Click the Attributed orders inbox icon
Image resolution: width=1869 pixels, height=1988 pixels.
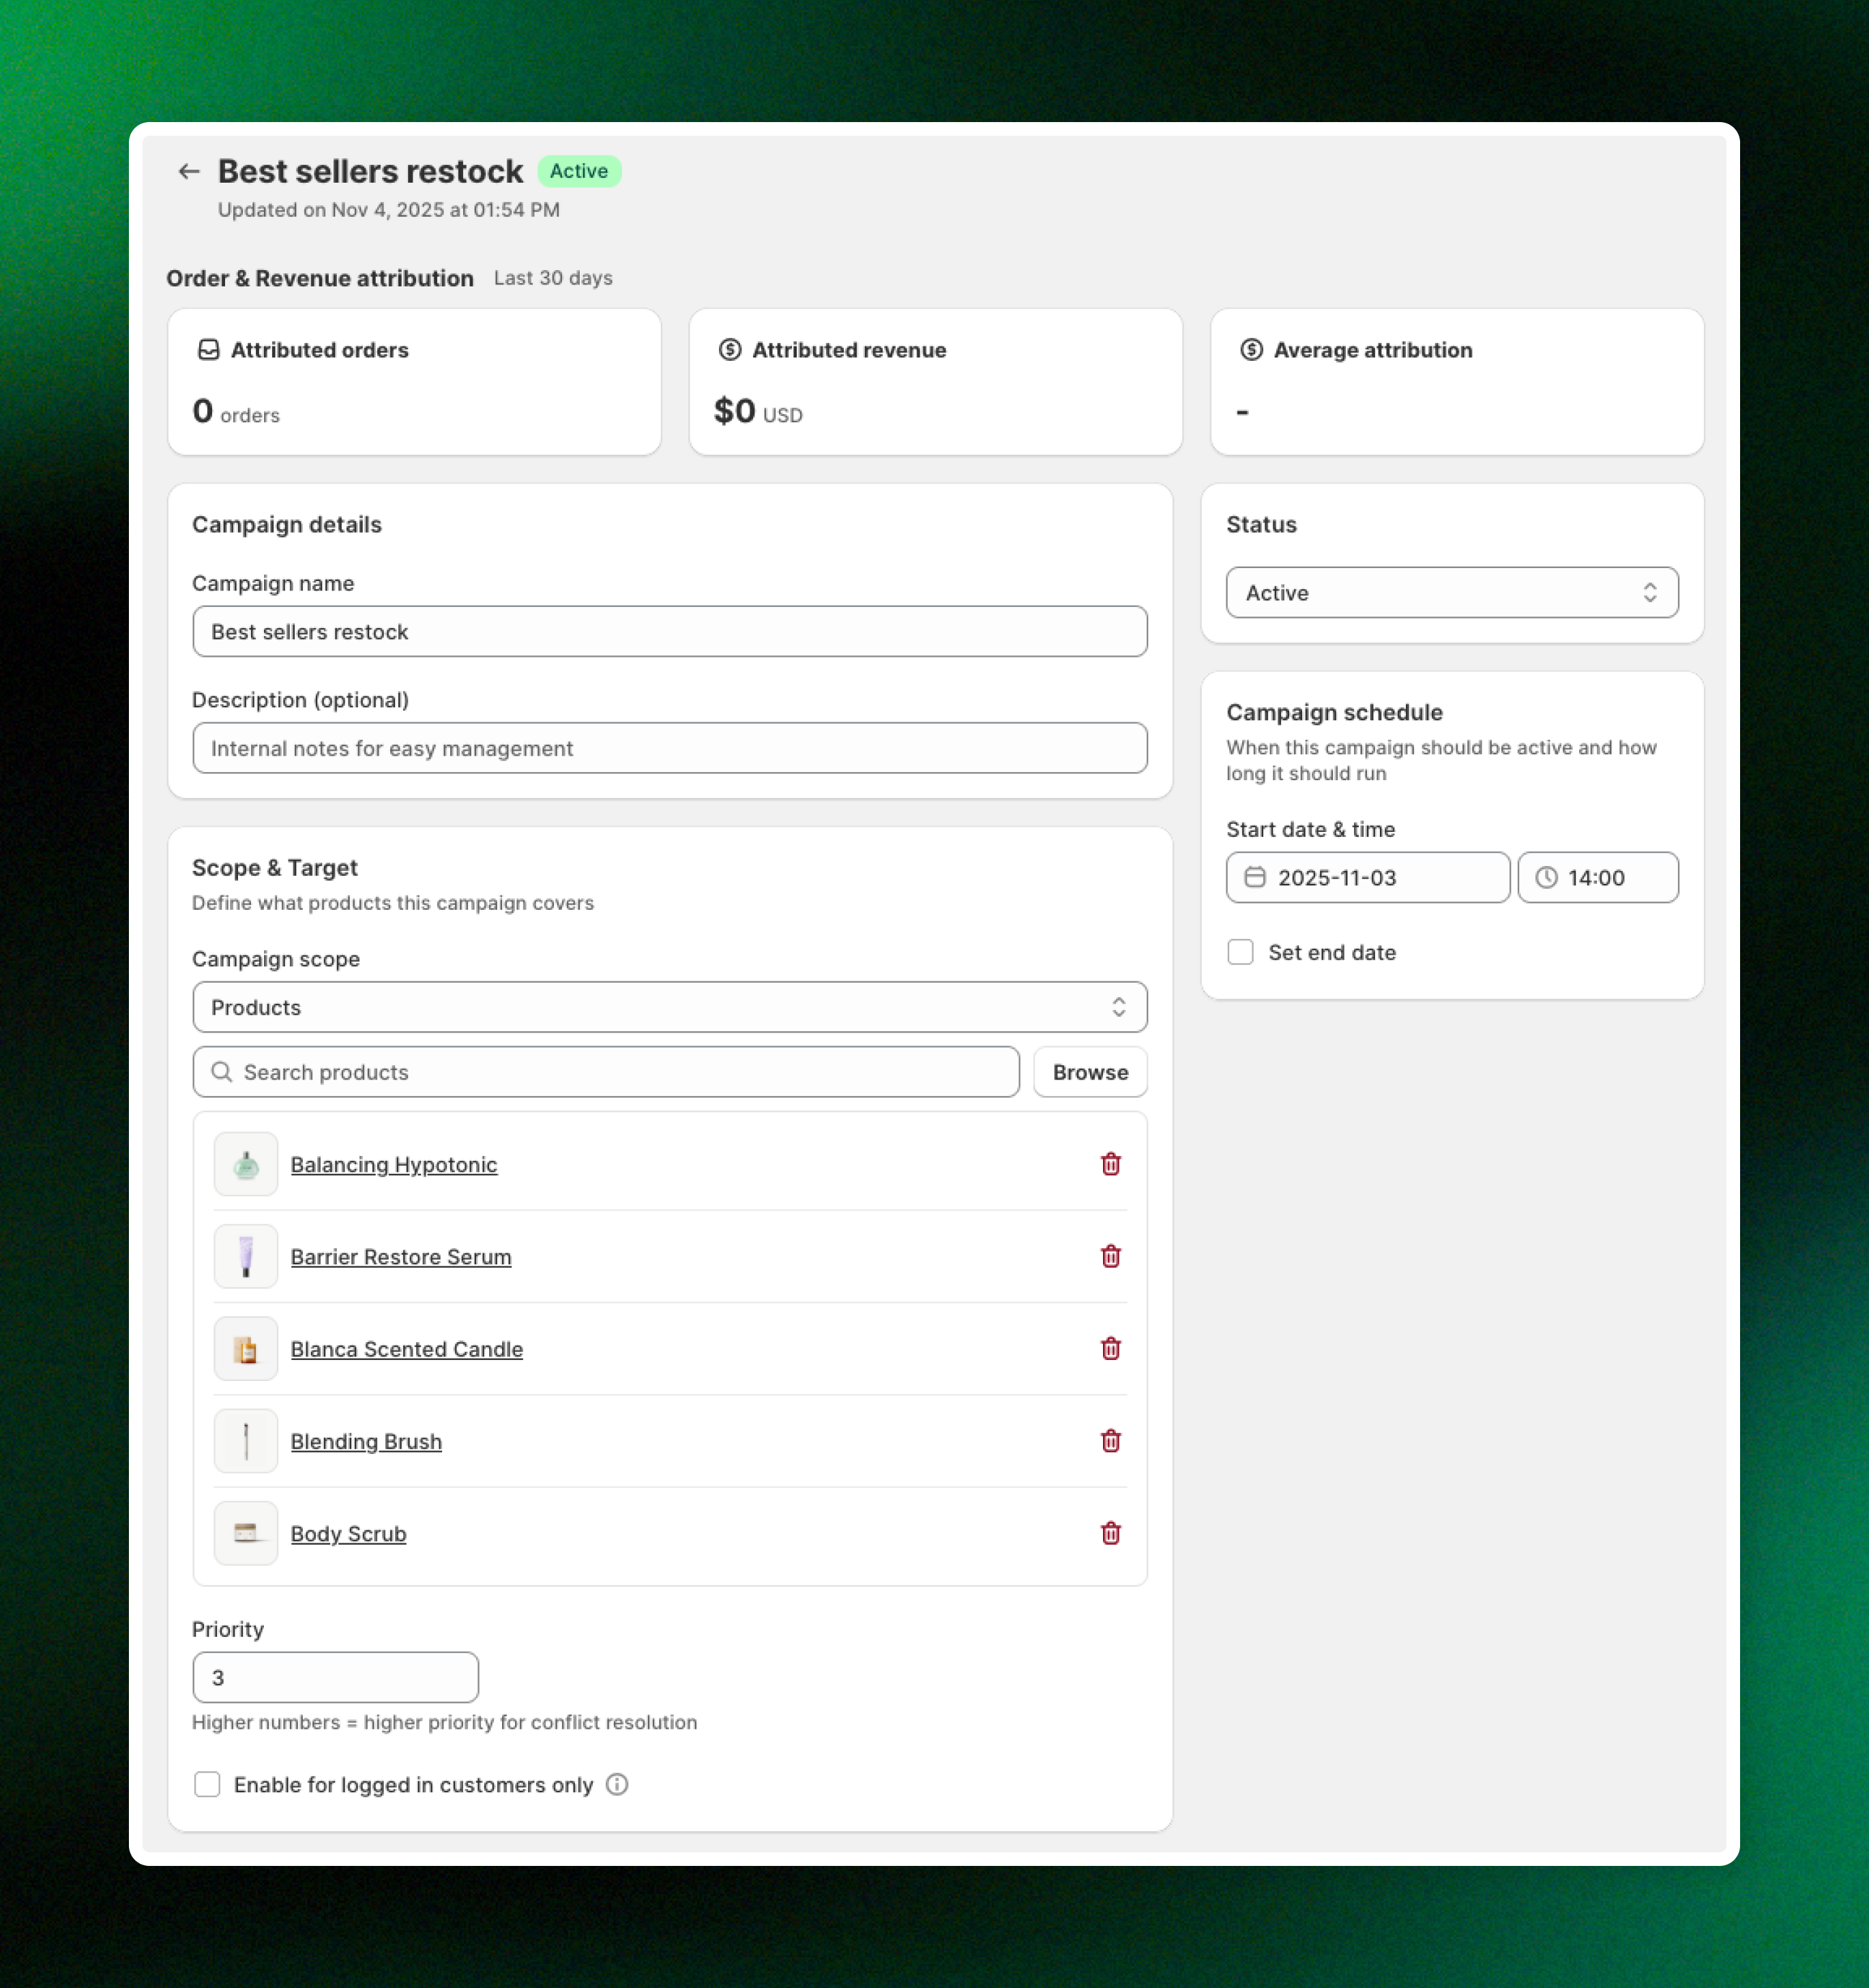tap(208, 350)
